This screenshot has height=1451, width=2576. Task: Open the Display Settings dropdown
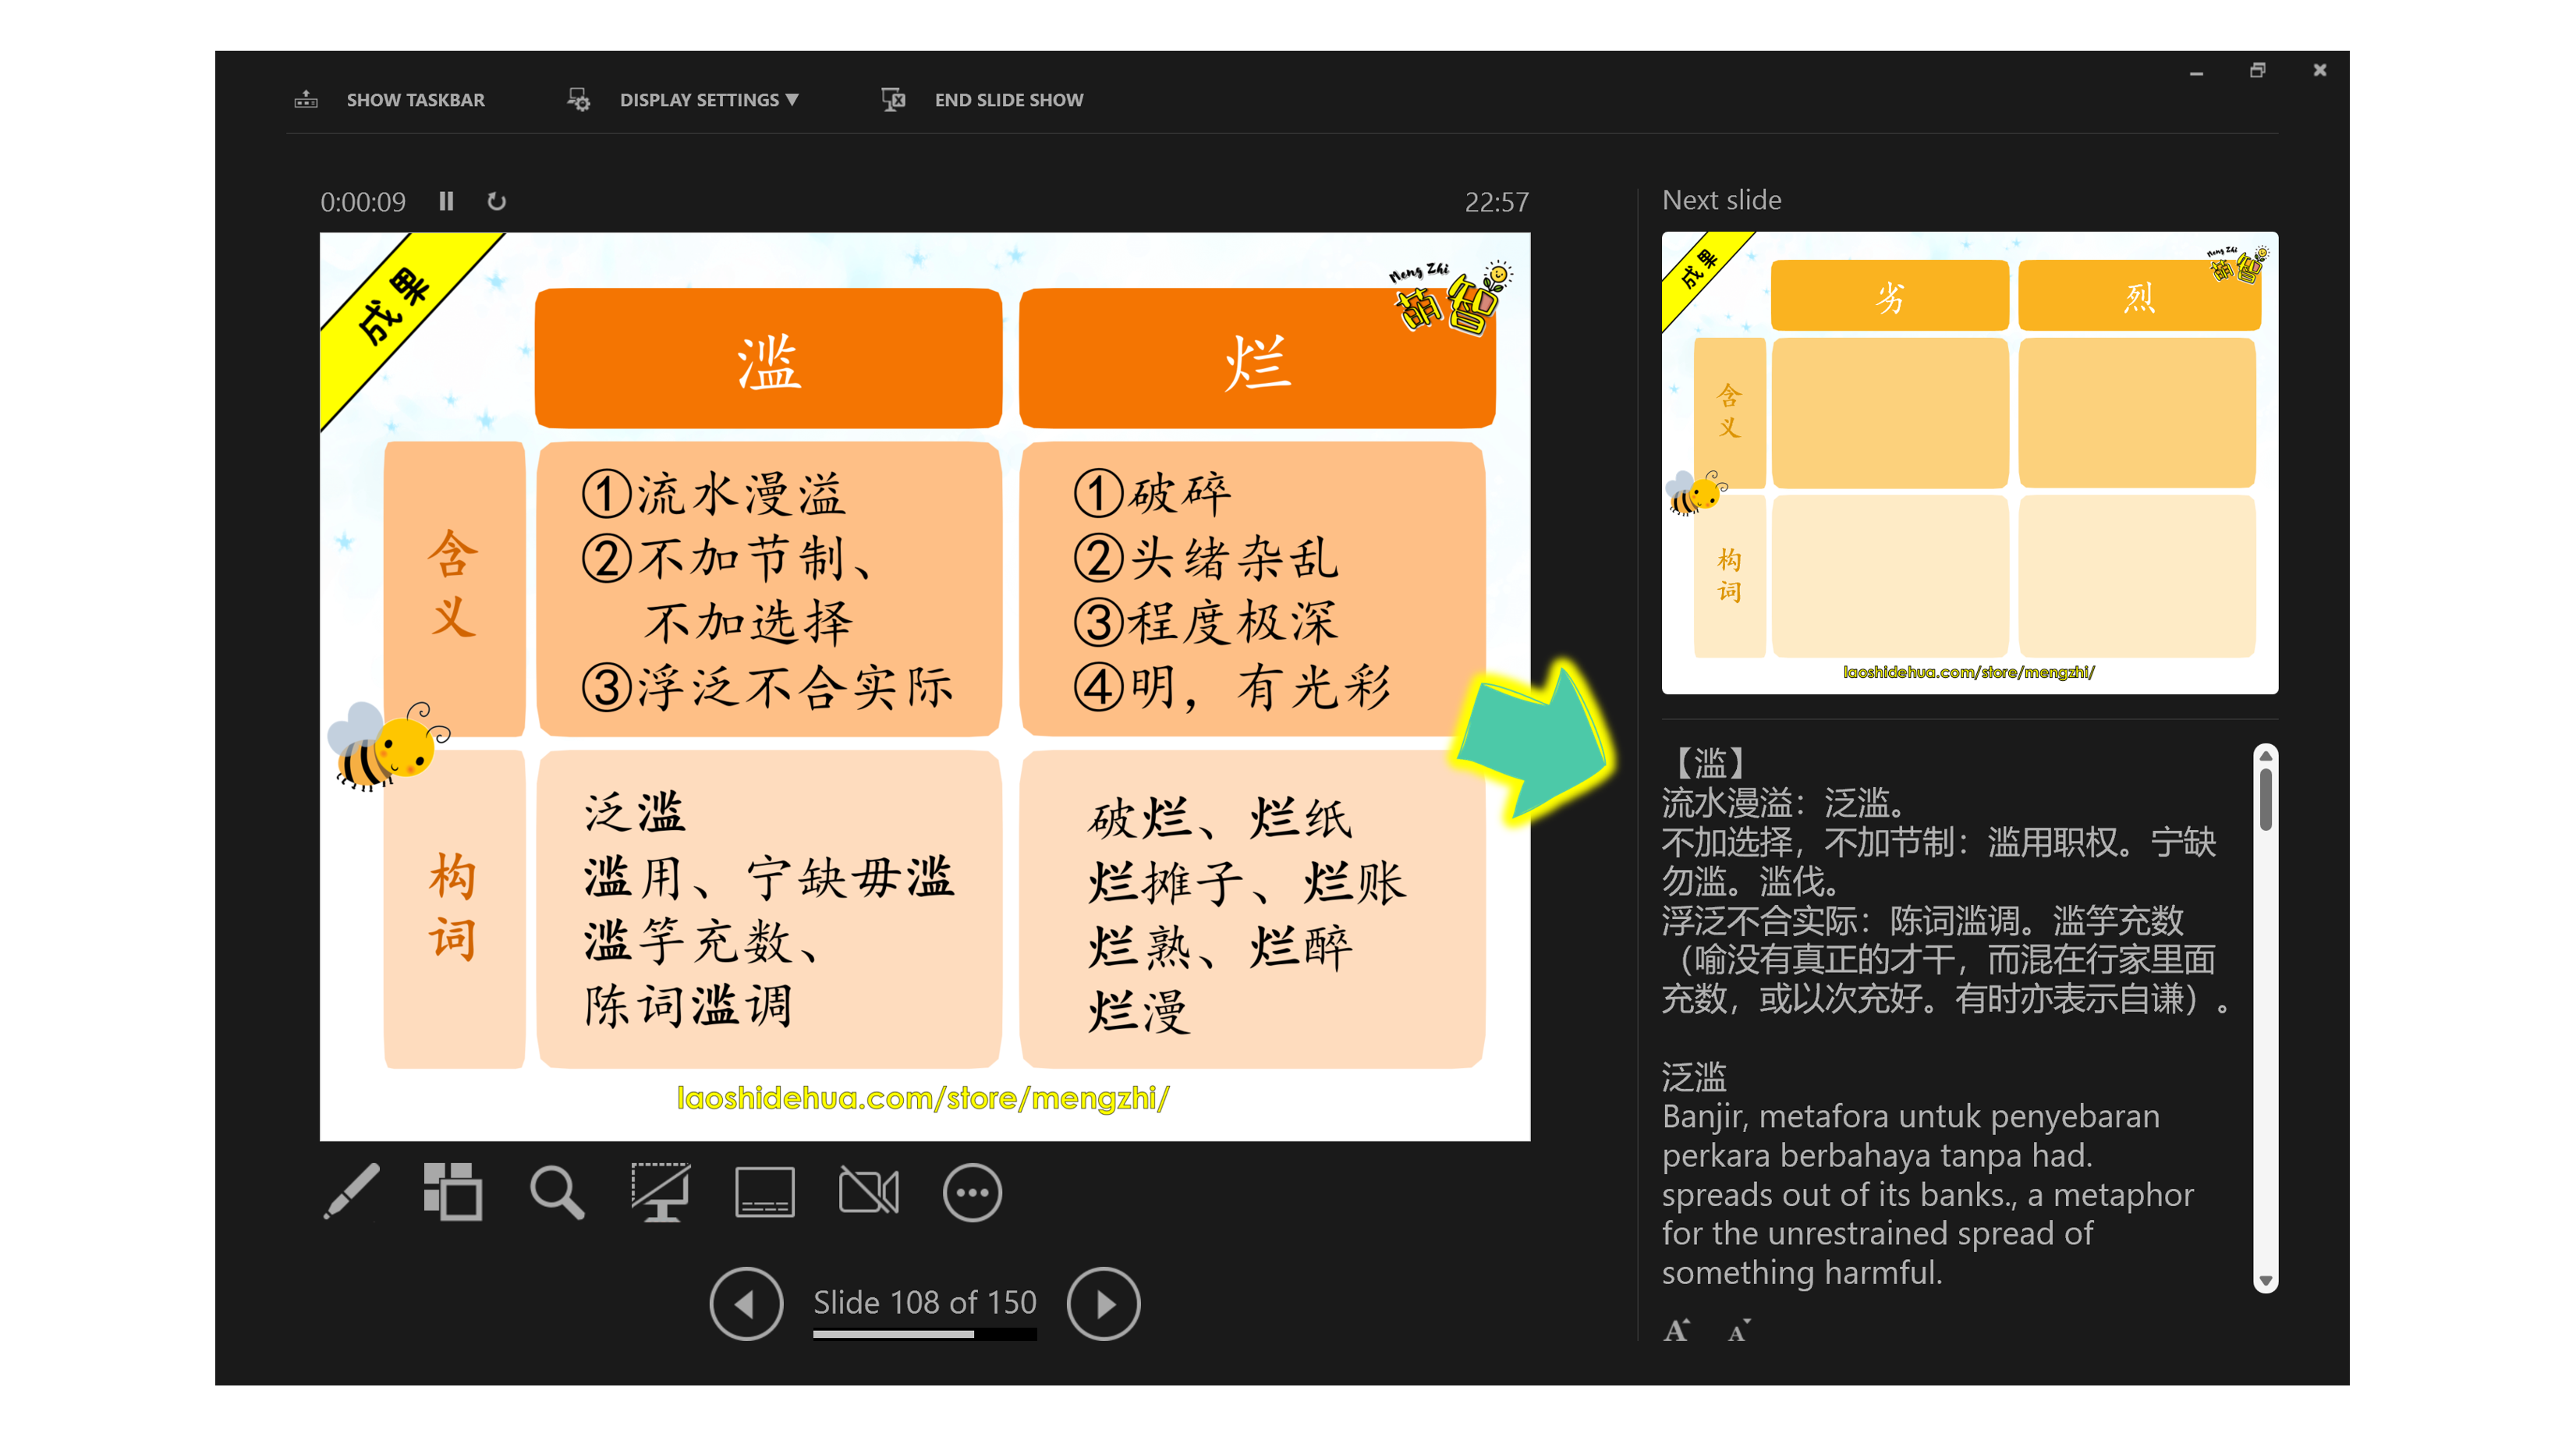(708, 100)
